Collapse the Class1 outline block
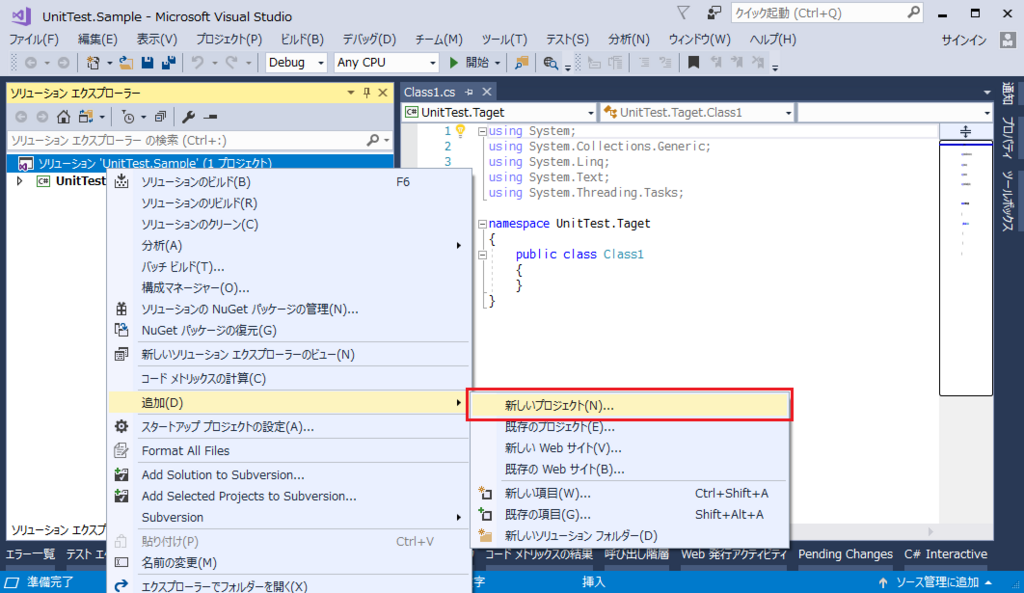This screenshot has width=1024, height=593. [x=482, y=254]
